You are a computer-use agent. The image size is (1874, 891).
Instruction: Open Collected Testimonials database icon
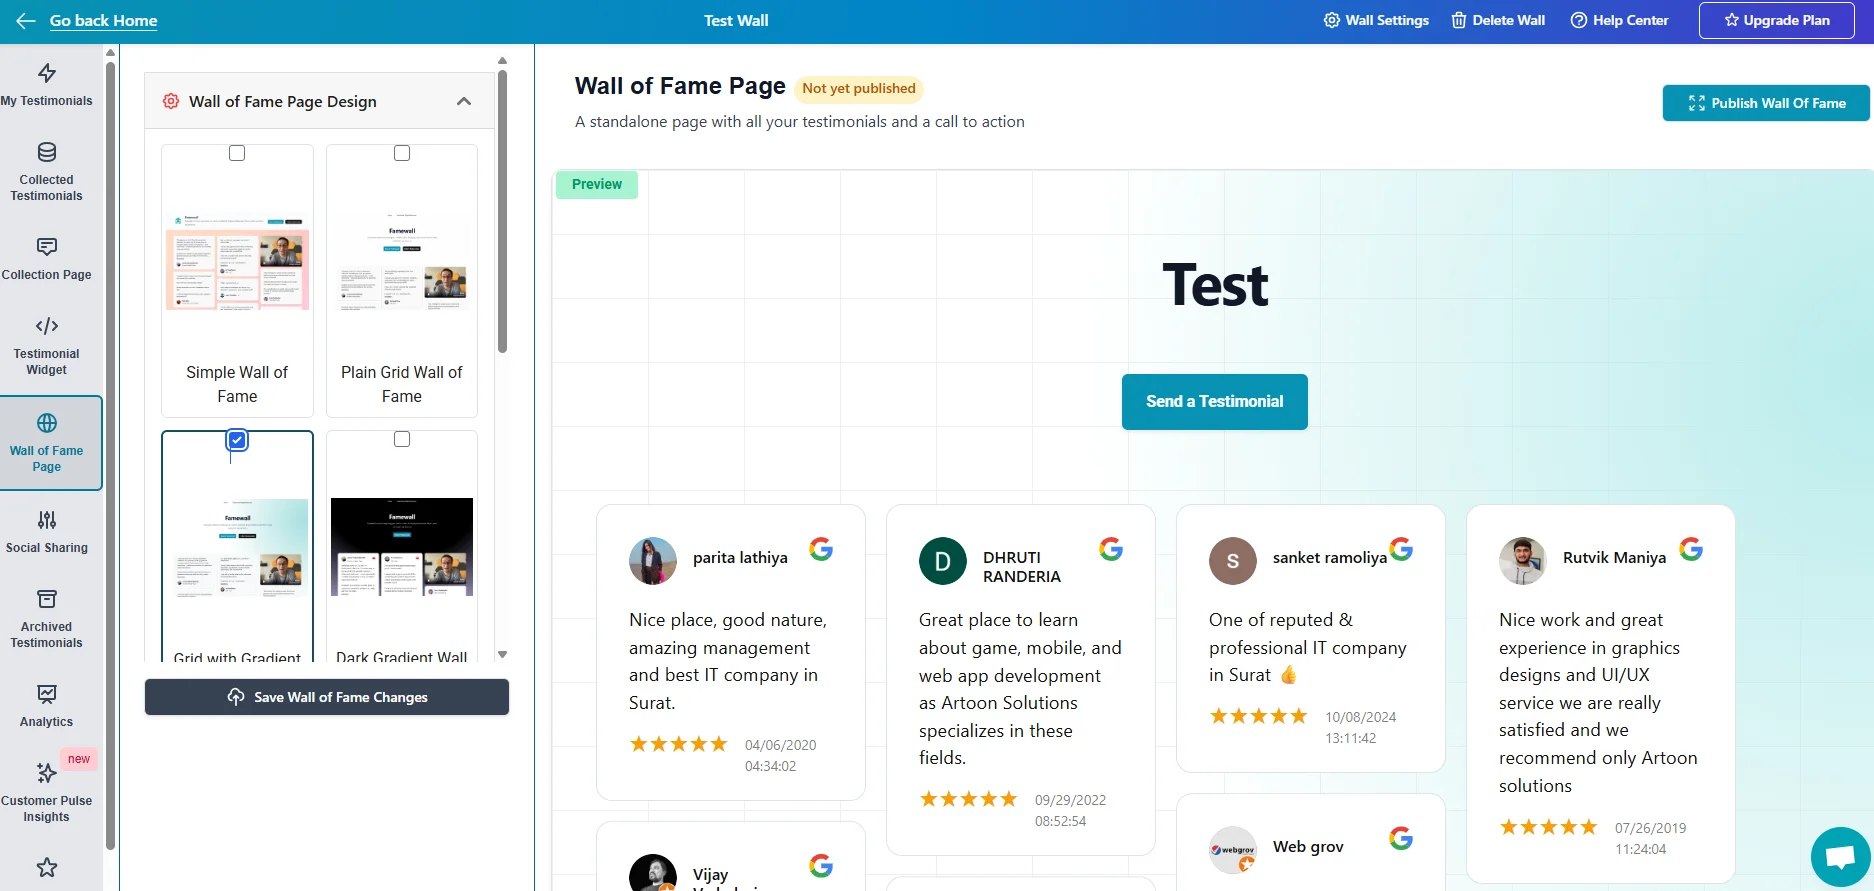coord(47,152)
